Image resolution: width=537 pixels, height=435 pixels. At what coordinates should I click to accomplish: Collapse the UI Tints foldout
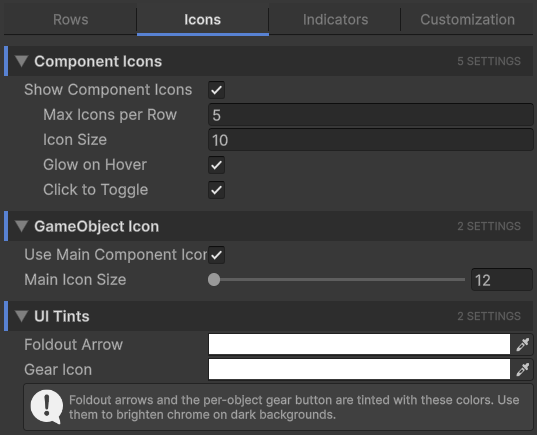tap(22, 316)
